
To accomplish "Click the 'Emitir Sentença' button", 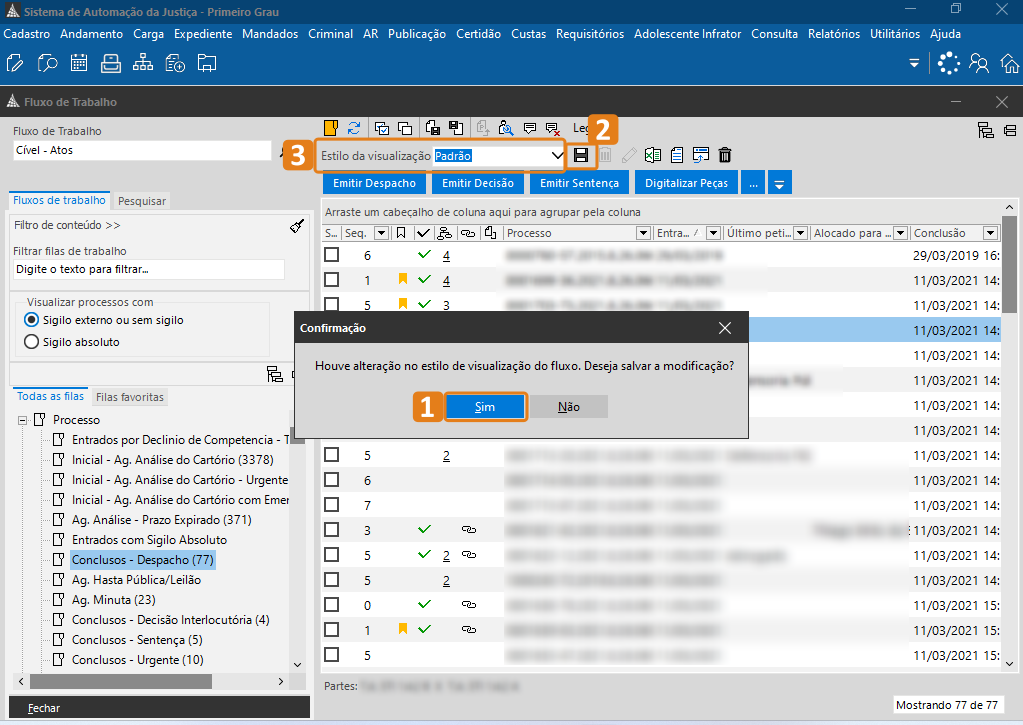I will pyautogui.click(x=579, y=183).
